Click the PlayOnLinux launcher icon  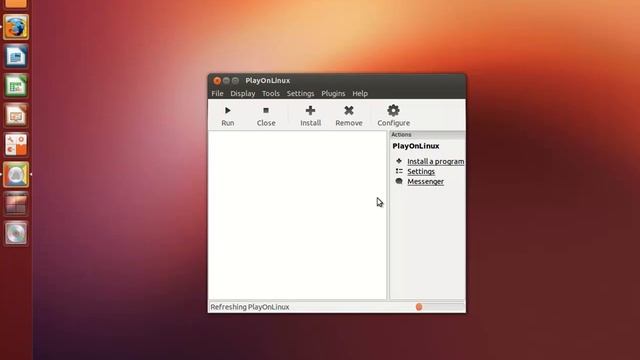(16, 174)
